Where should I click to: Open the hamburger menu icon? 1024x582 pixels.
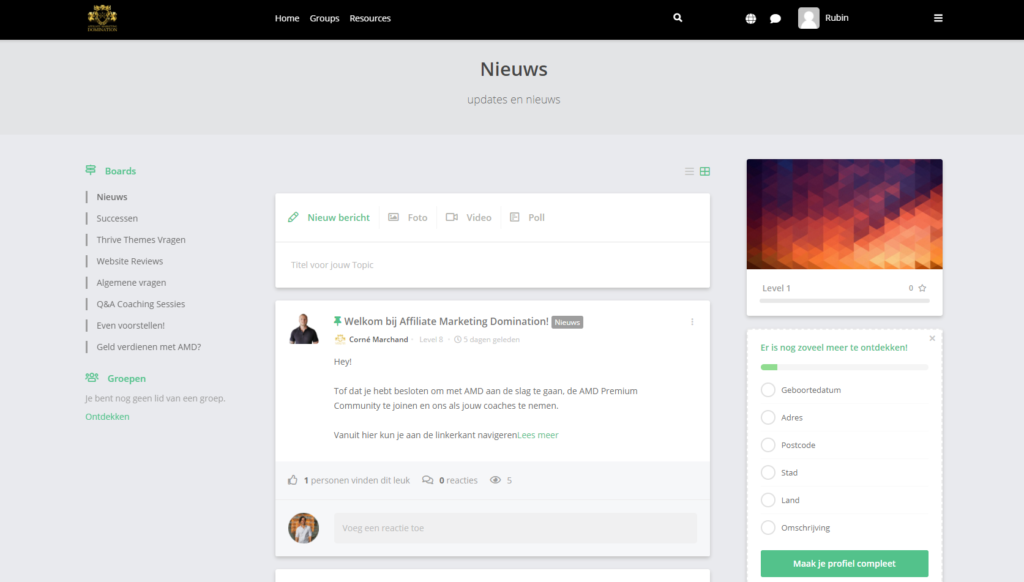[x=938, y=18]
